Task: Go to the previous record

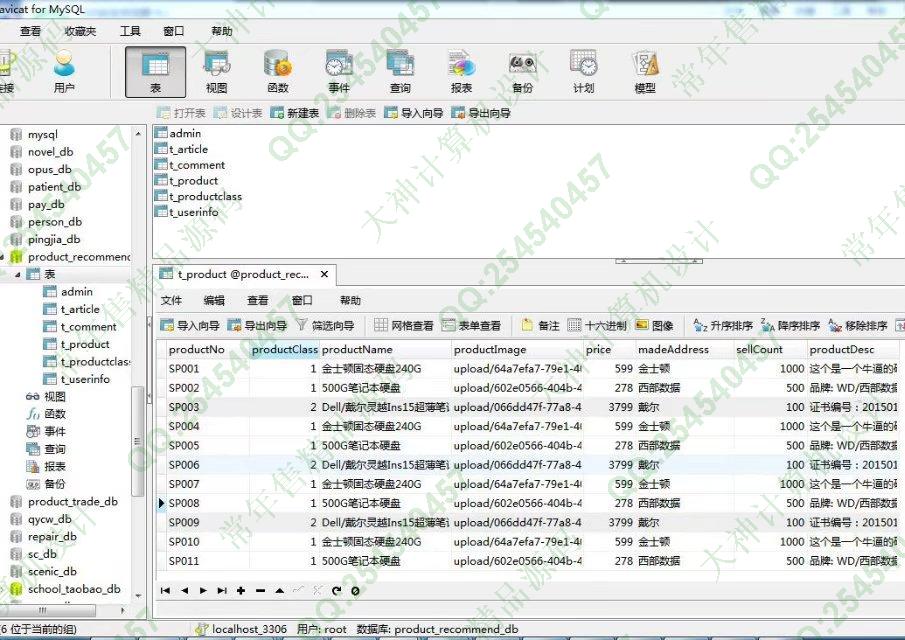Action: [x=185, y=590]
